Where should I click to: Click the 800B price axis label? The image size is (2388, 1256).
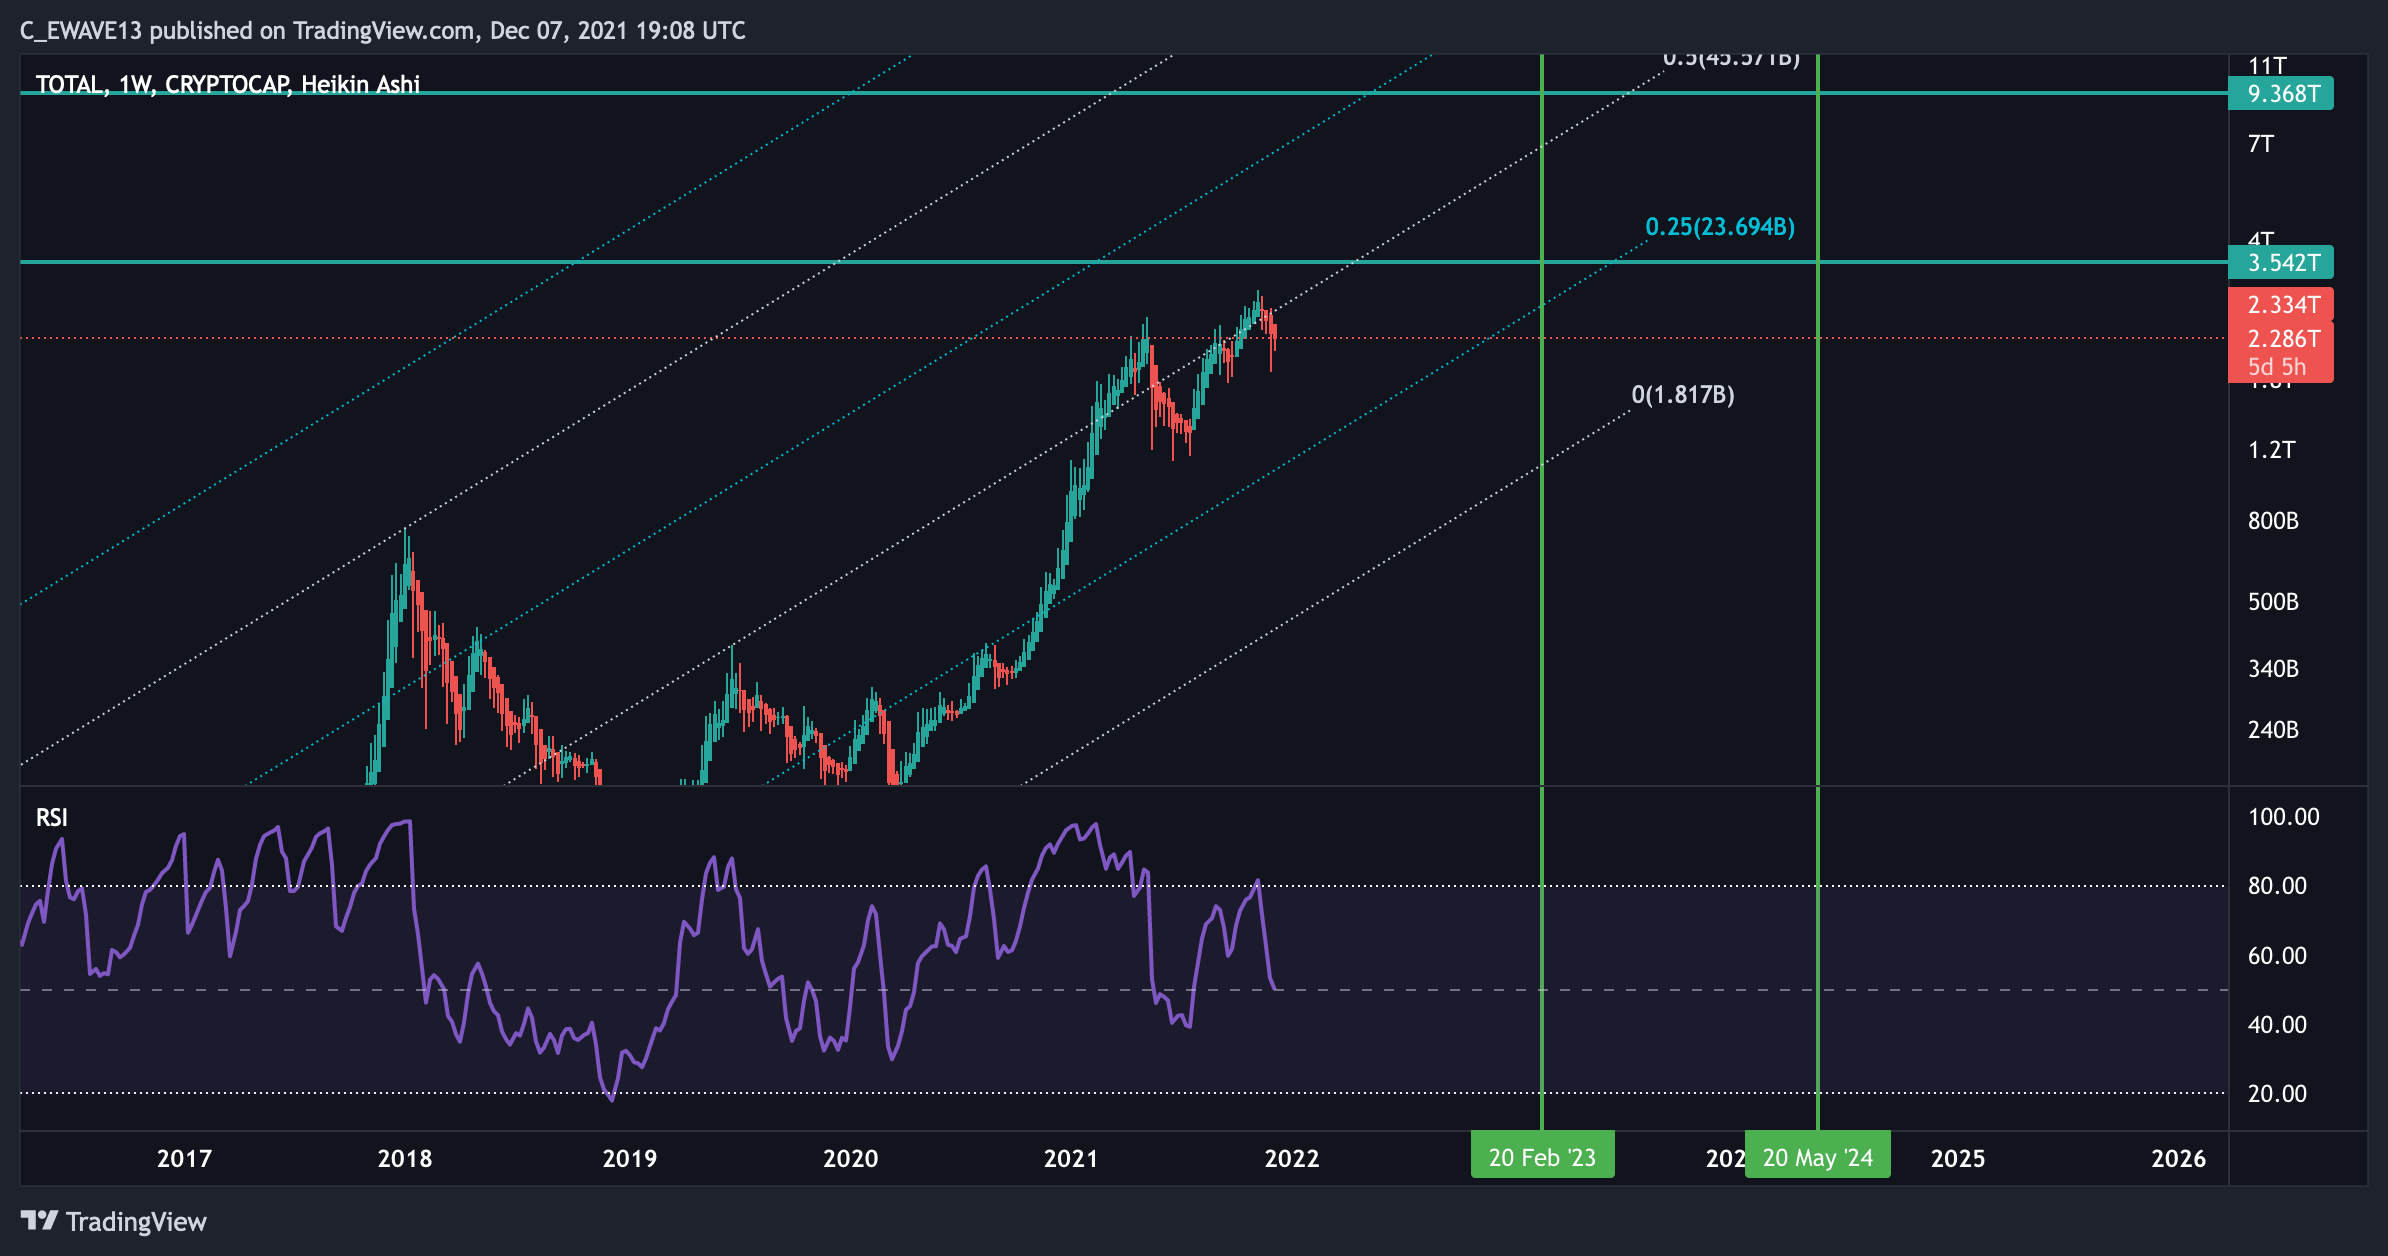click(x=2274, y=521)
